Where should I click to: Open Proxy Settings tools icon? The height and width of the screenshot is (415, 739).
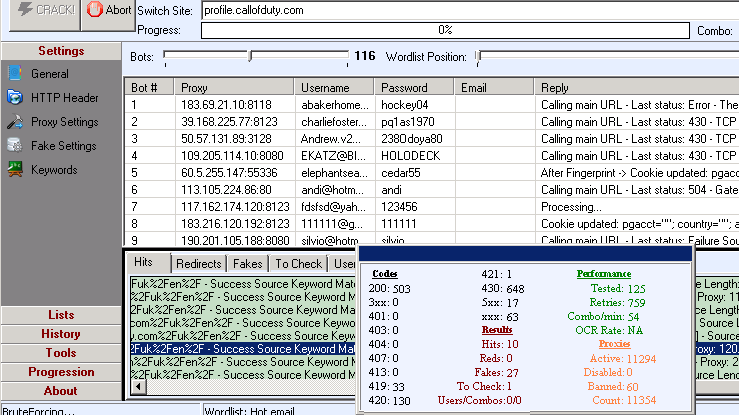pos(15,122)
